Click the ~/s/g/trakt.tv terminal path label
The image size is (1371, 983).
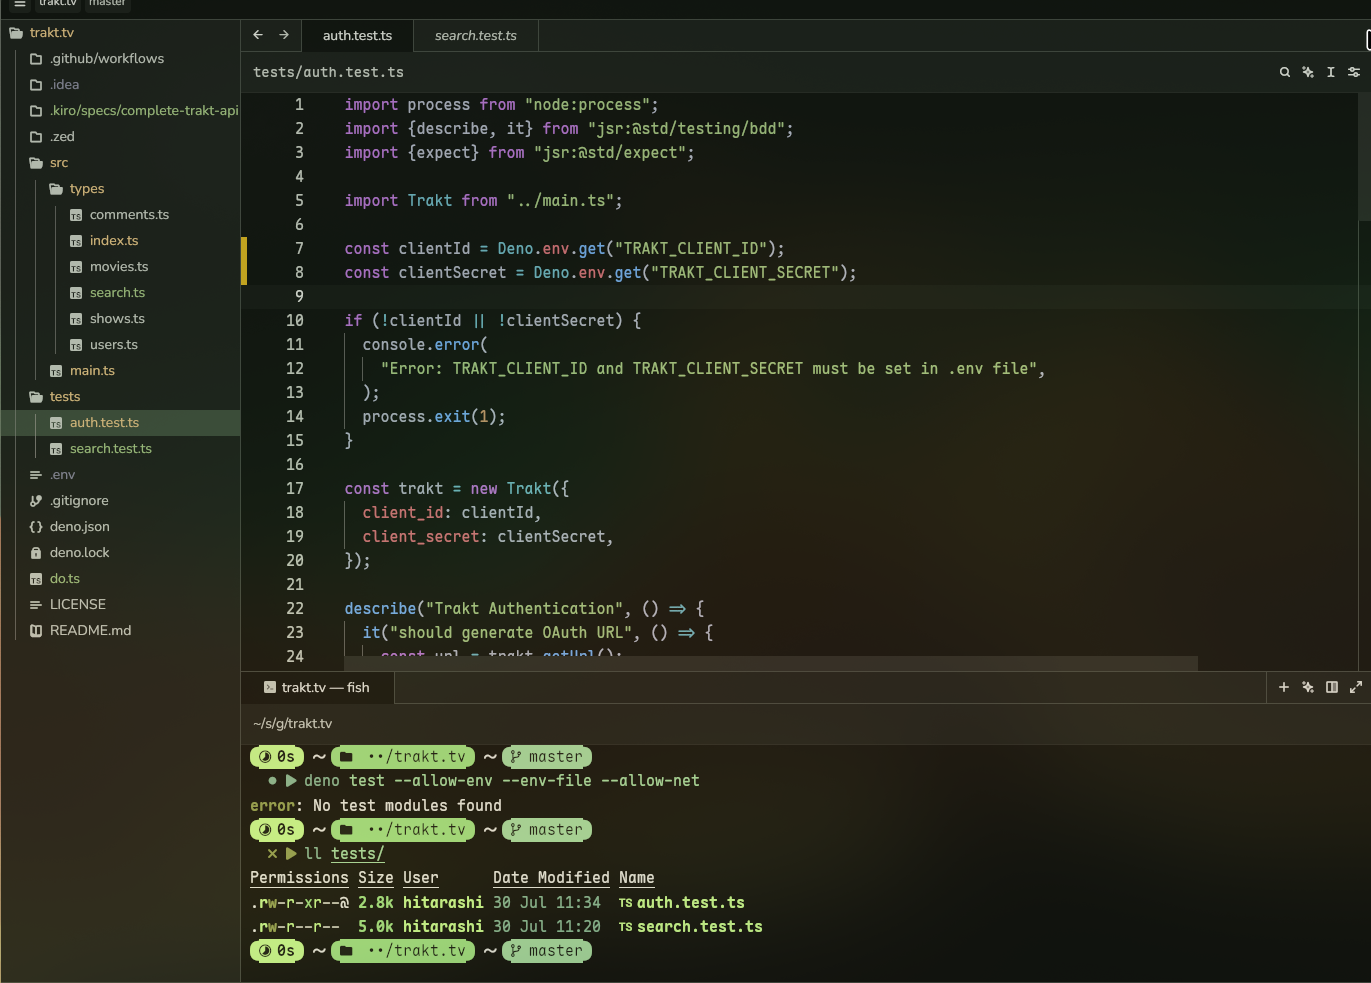coord(293,724)
